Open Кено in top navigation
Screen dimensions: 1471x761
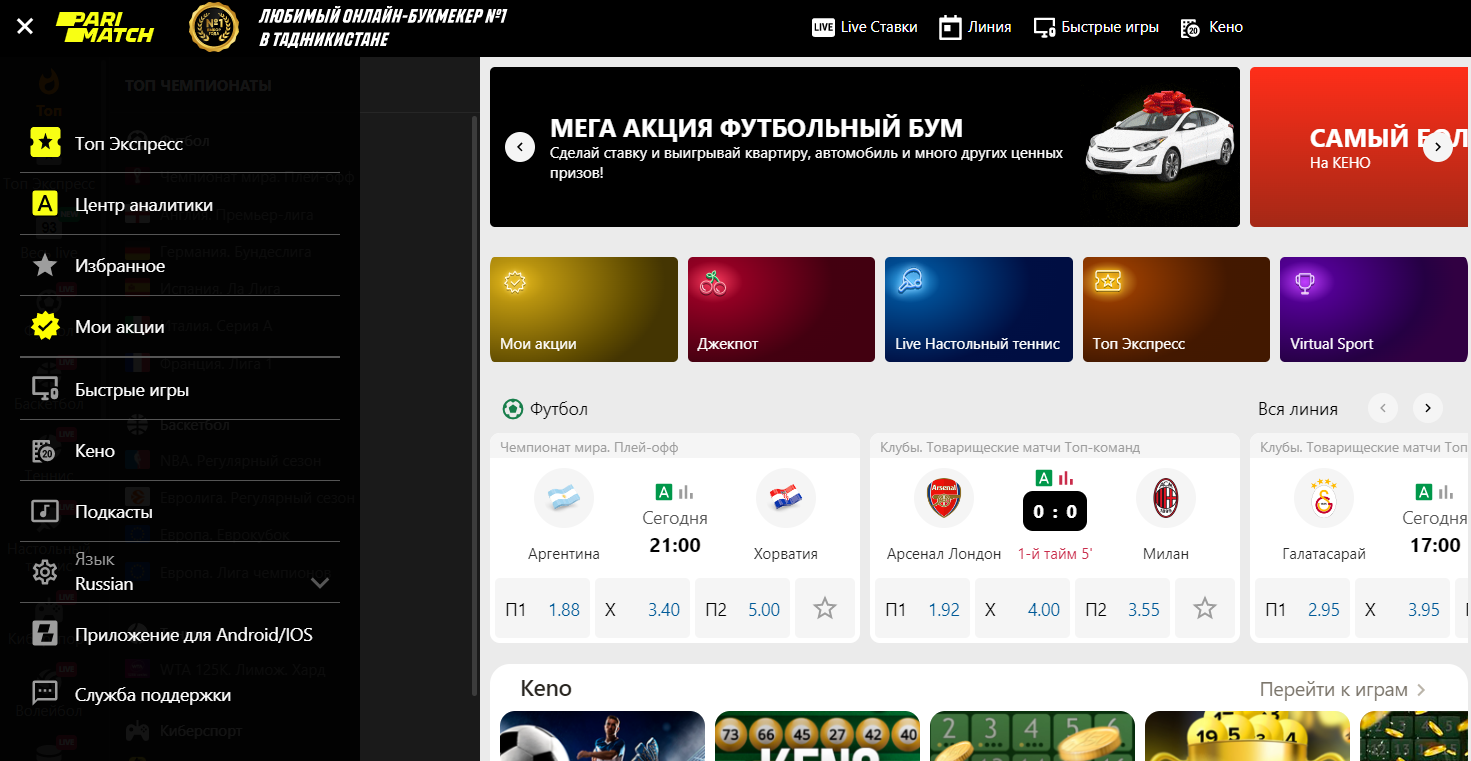click(x=1212, y=27)
